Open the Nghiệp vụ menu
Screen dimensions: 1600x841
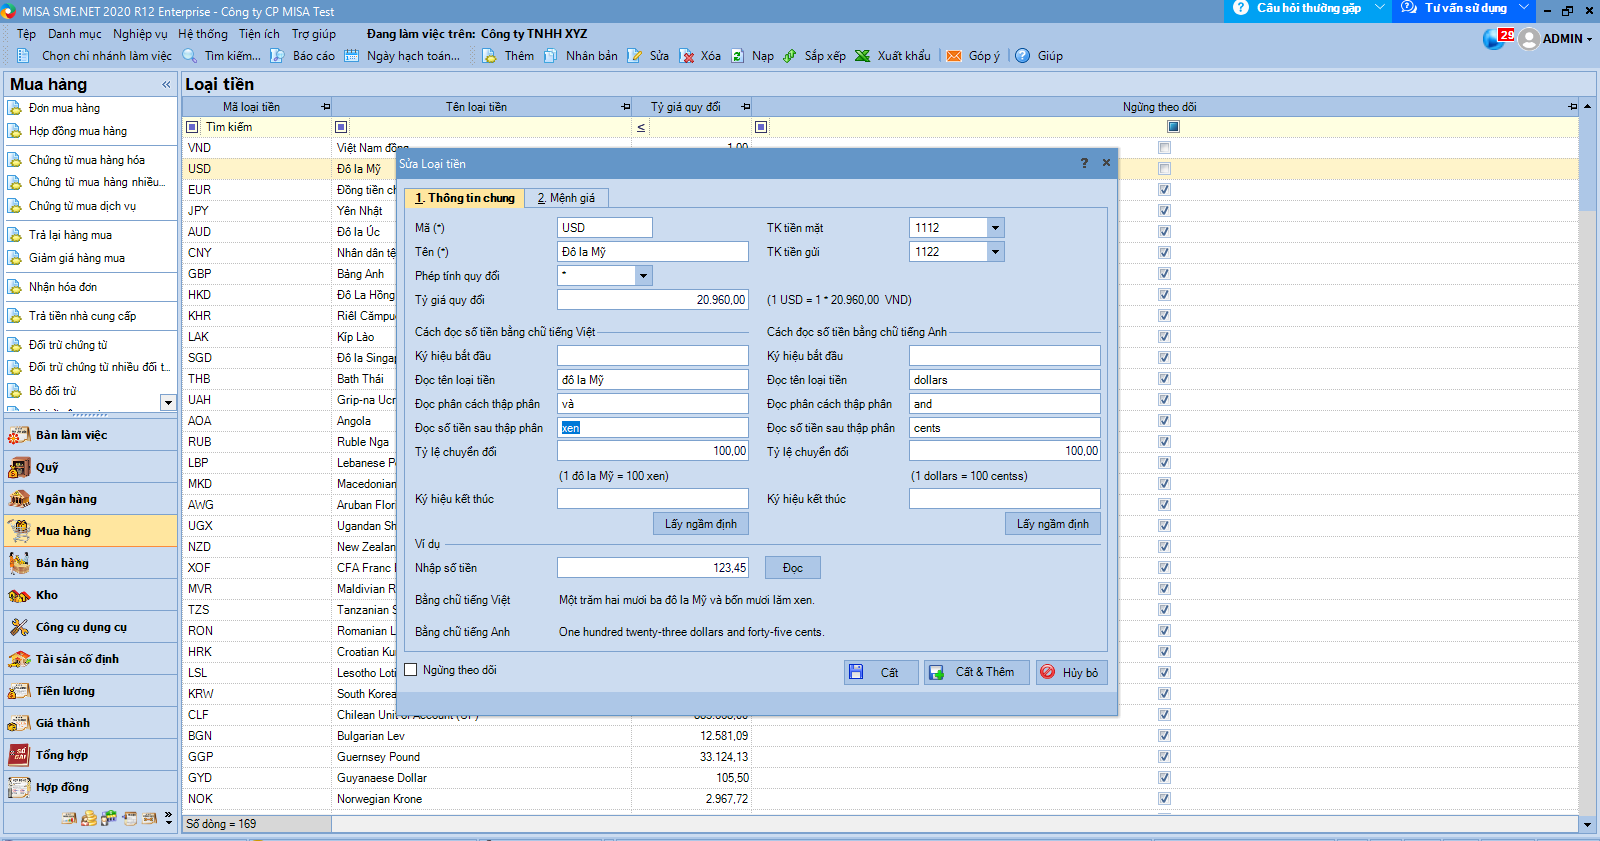(x=140, y=34)
